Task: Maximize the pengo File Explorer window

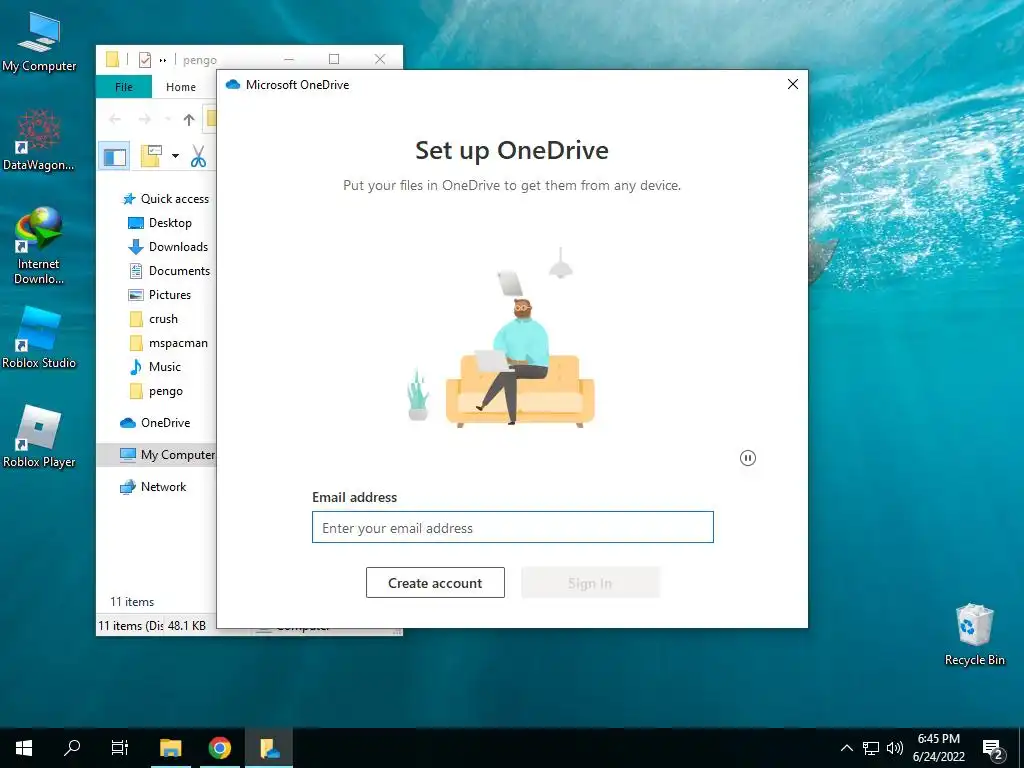Action: tap(334, 59)
